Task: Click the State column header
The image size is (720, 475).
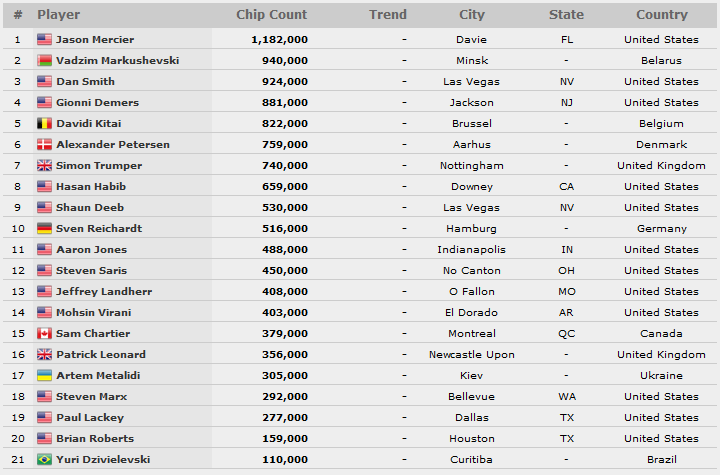Action: tap(567, 15)
